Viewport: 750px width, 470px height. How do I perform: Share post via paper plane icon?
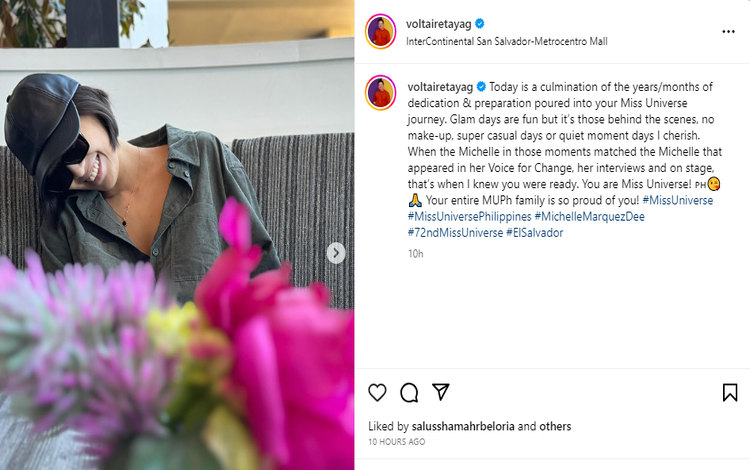coord(441,392)
